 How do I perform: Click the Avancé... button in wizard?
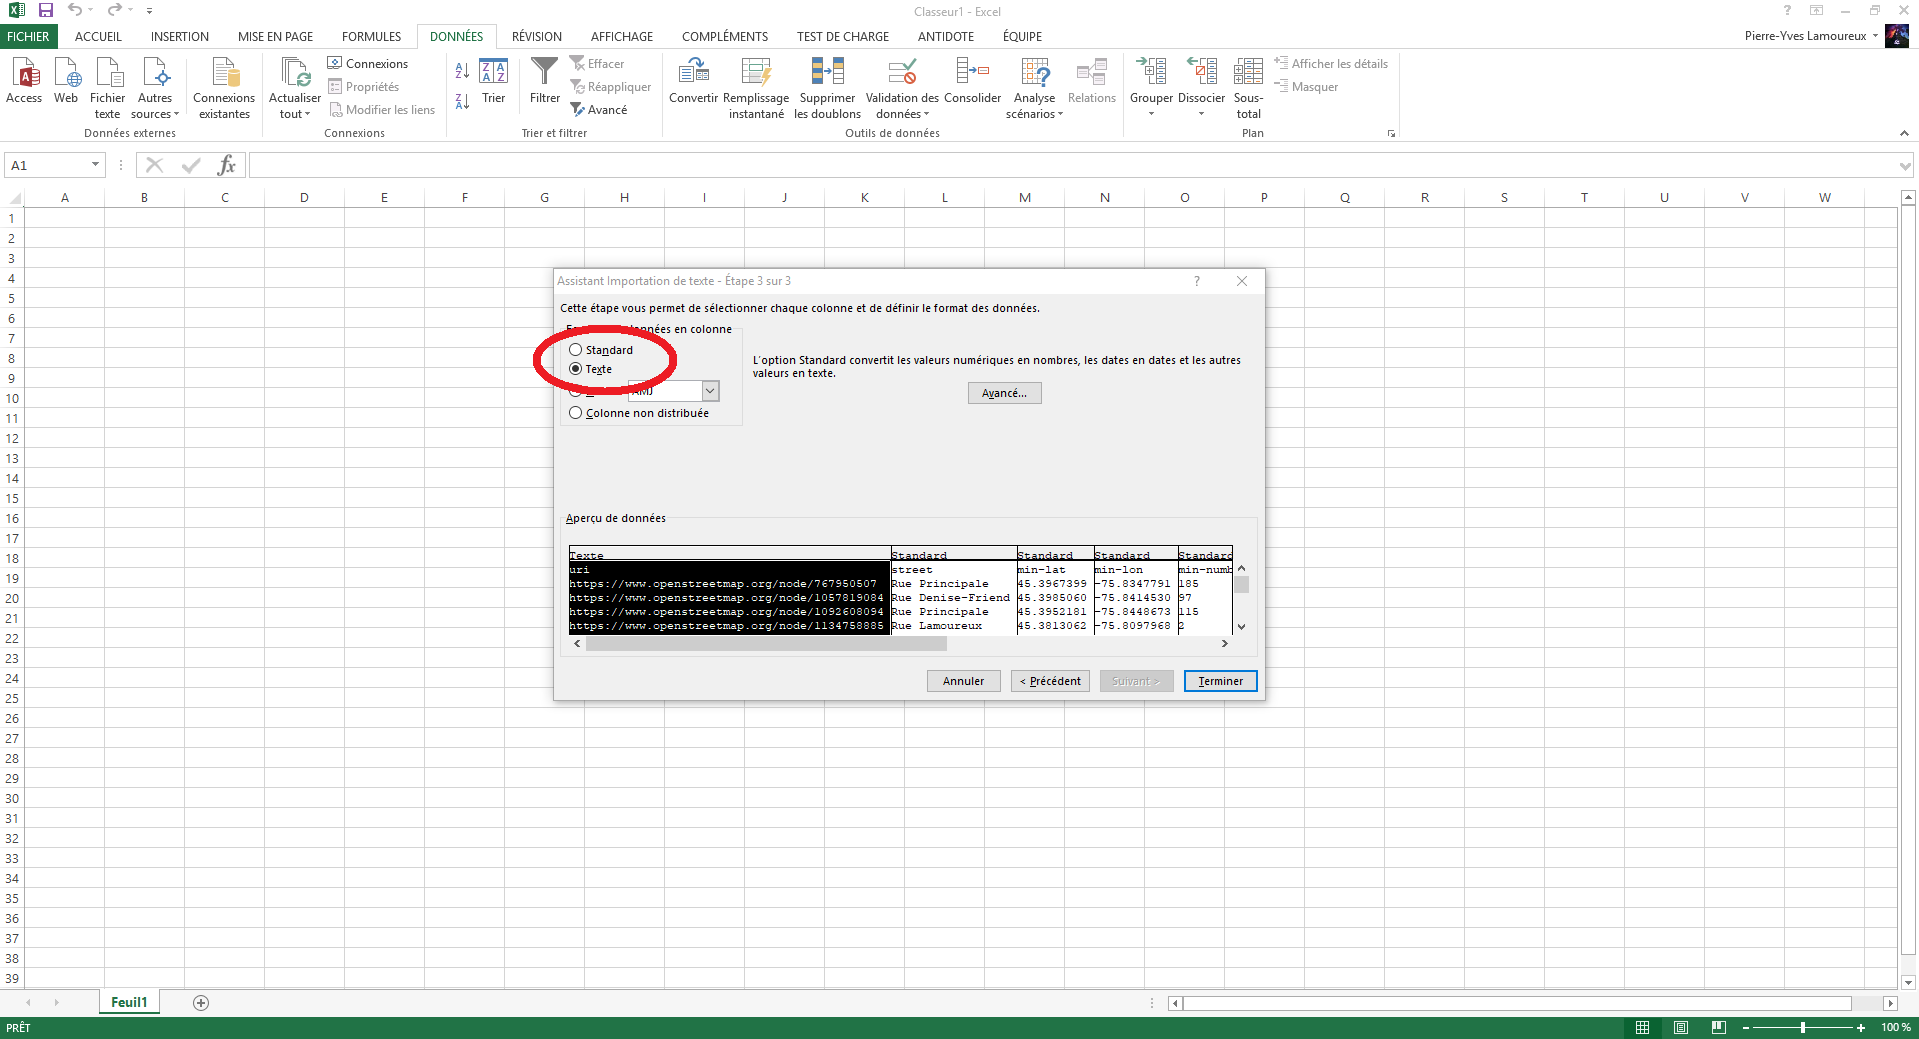(x=1004, y=393)
